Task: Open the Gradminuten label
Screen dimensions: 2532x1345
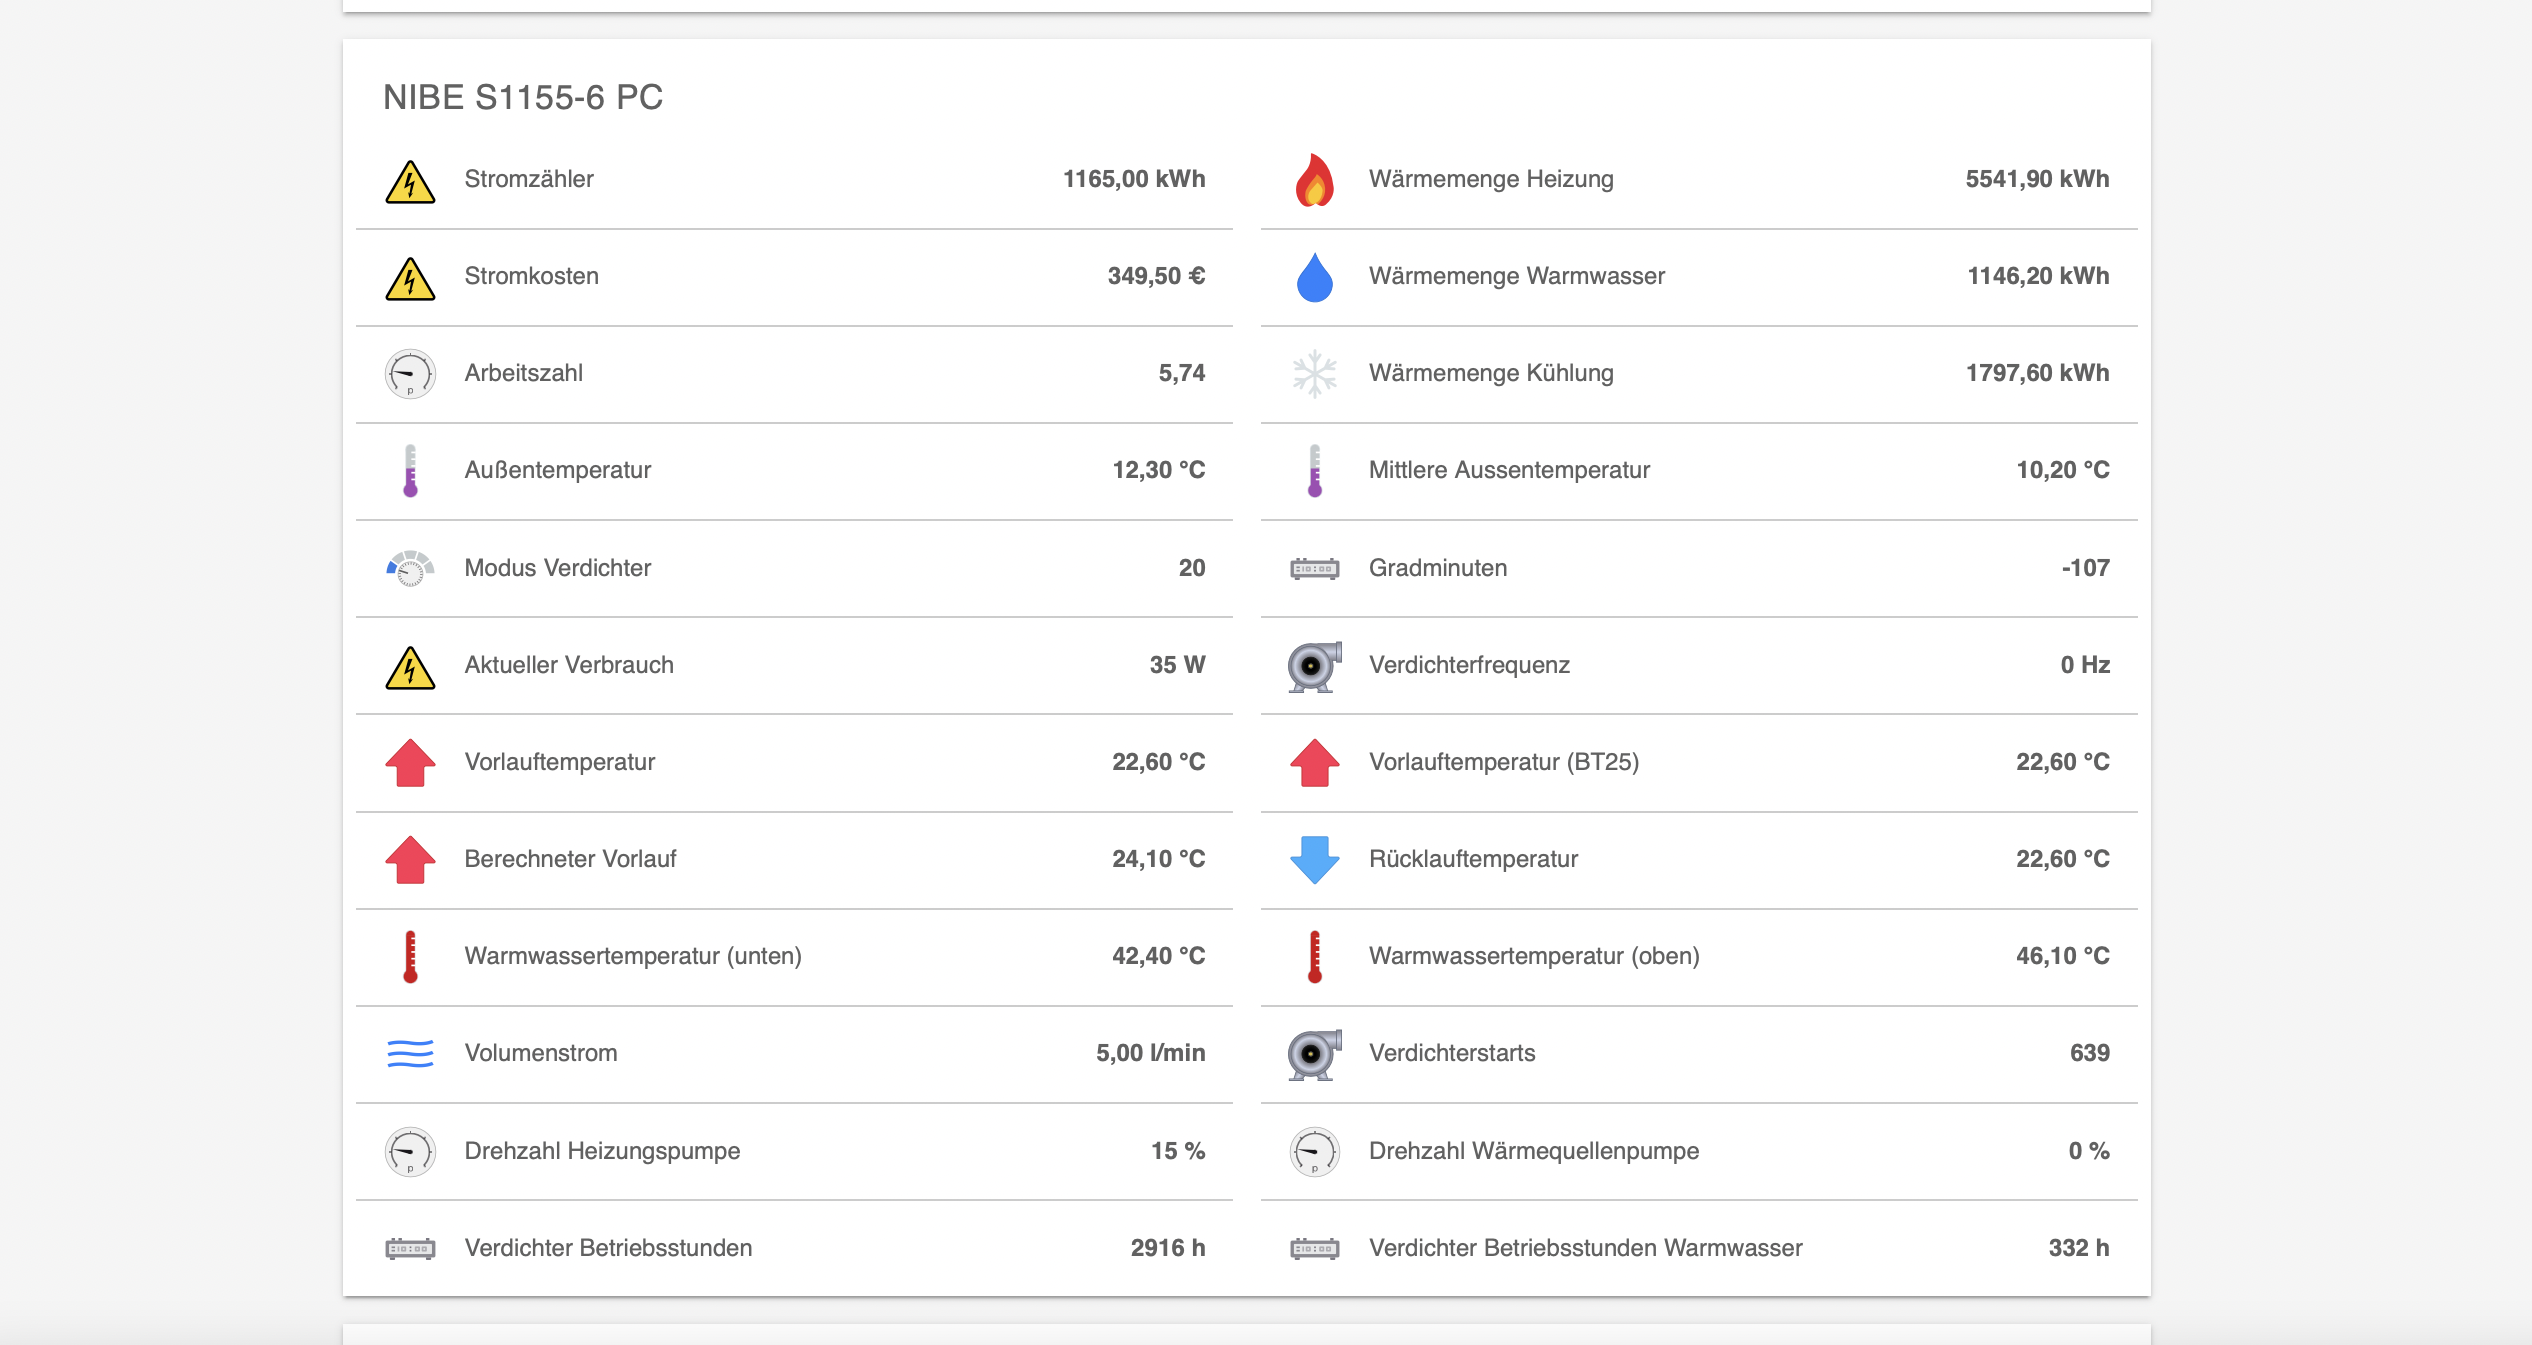Action: pos(1438,568)
